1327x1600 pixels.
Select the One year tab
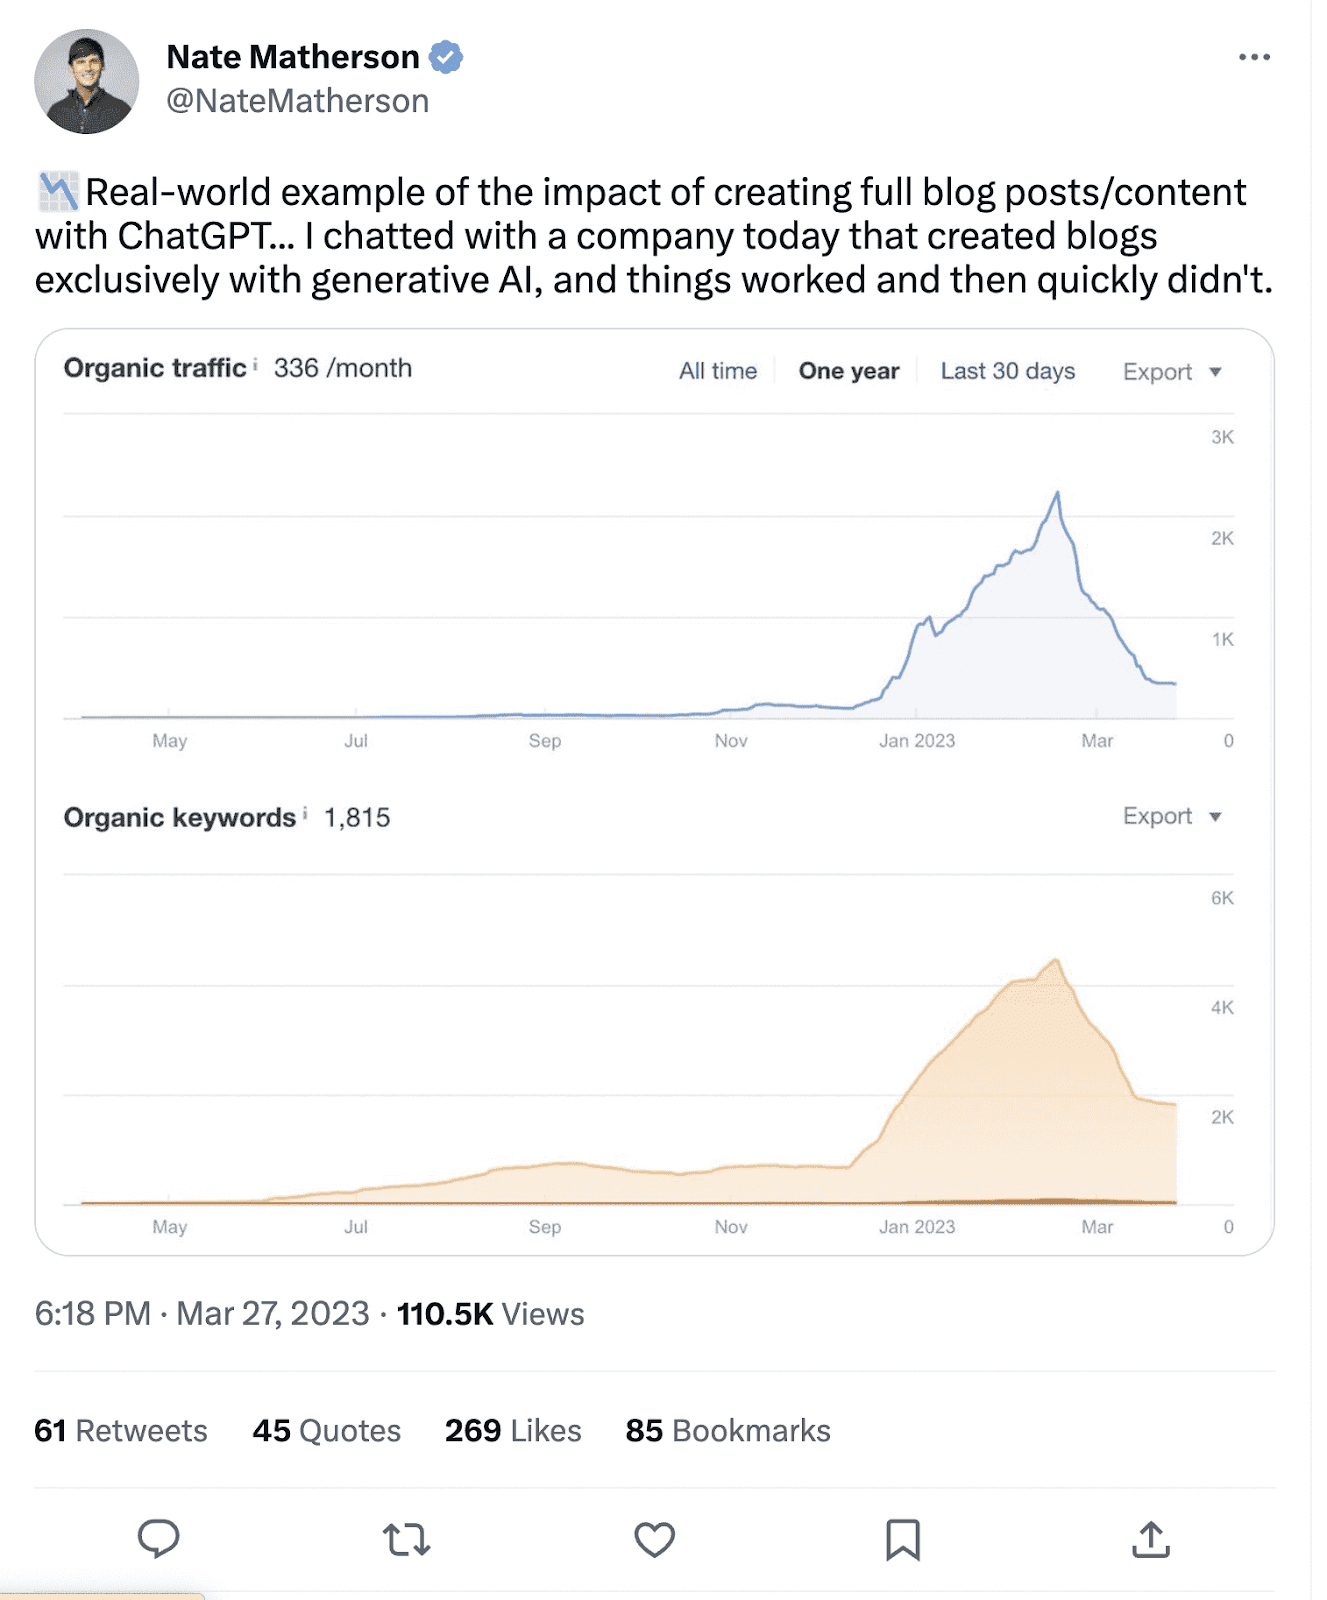pos(848,371)
